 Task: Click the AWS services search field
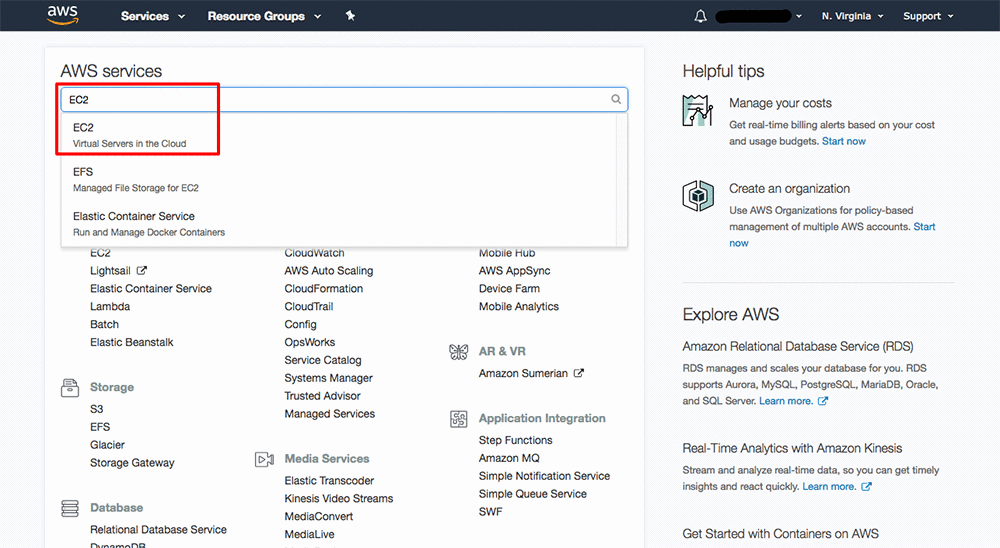pyautogui.click(x=344, y=100)
